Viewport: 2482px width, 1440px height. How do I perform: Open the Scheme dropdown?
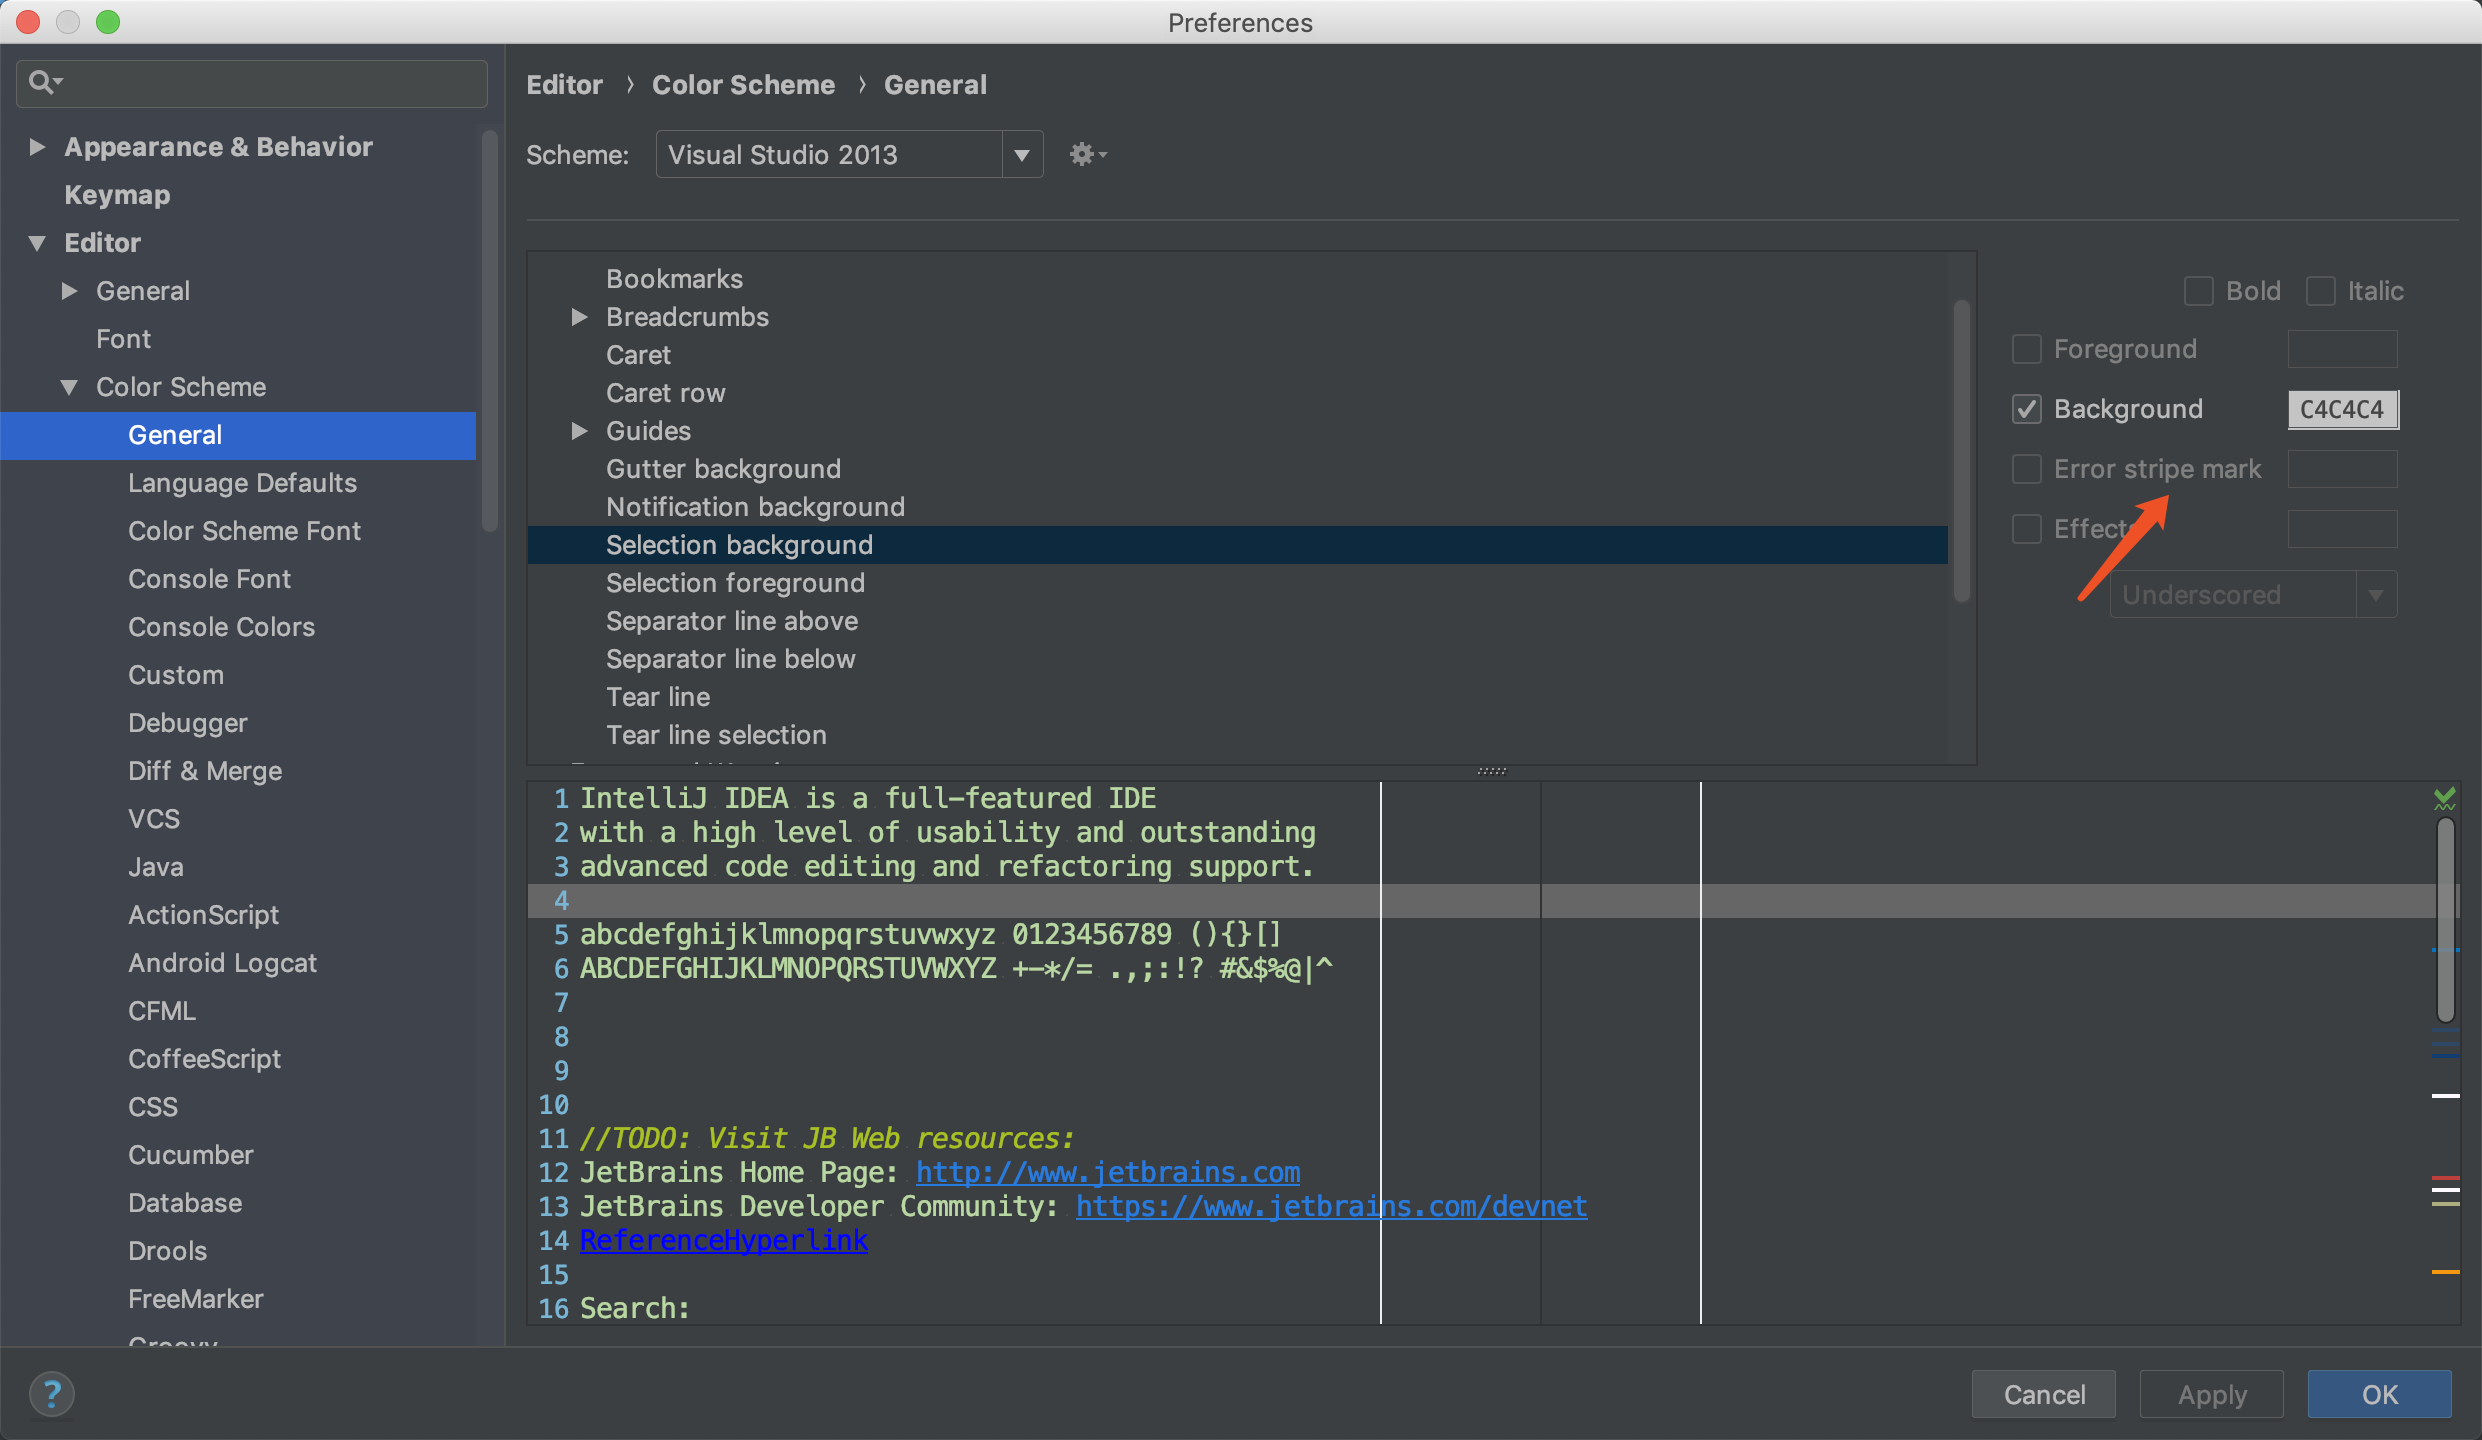point(1021,155)
